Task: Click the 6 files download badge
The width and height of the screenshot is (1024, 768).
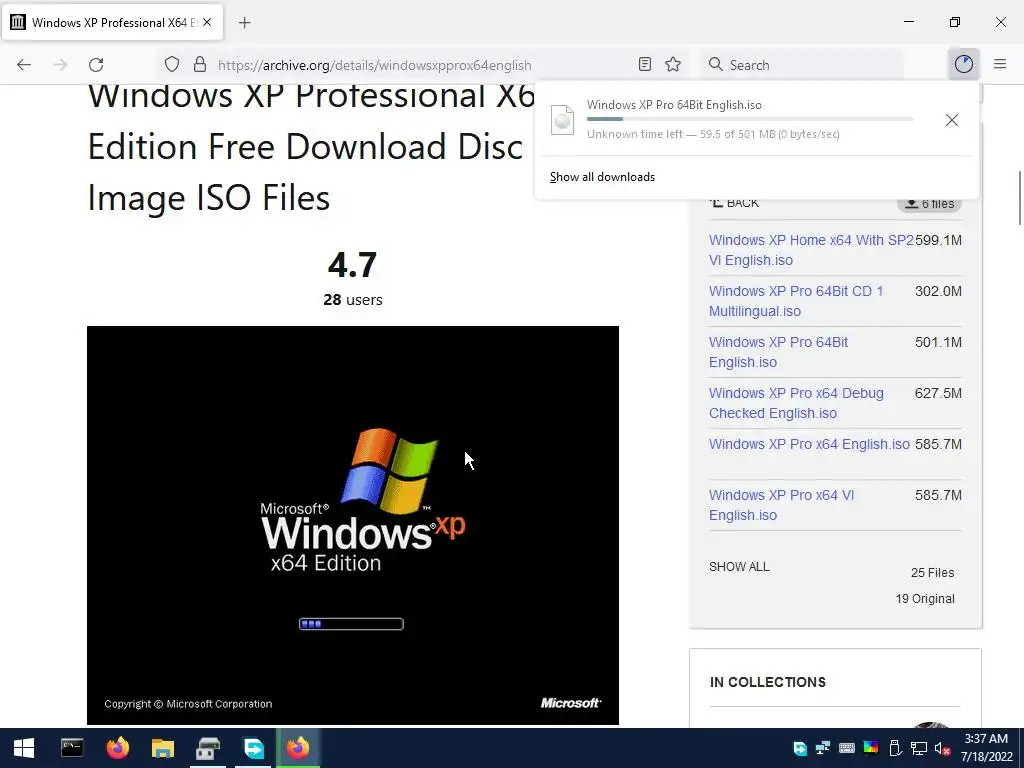Action: [x=929, y=203]
